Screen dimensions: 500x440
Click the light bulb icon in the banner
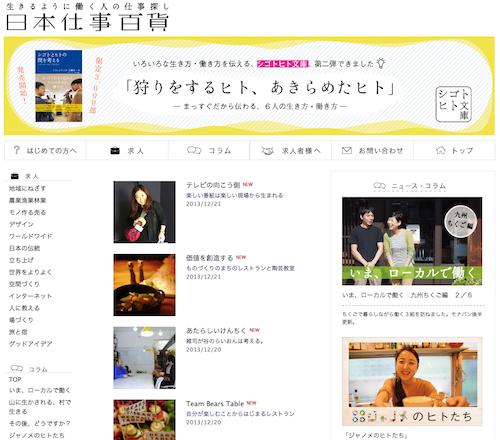381,63
